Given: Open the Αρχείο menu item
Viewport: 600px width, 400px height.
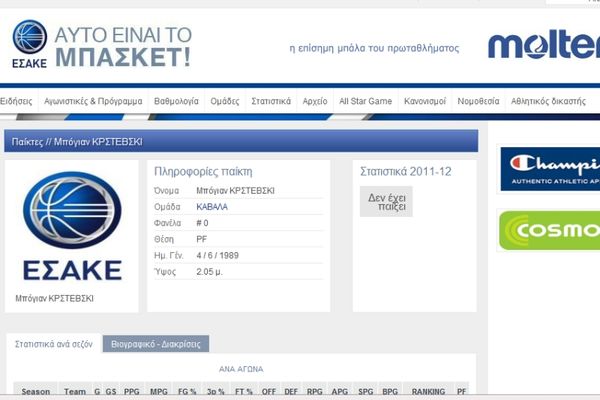Looking at the screenshot, I should click(x=315, y=101).
